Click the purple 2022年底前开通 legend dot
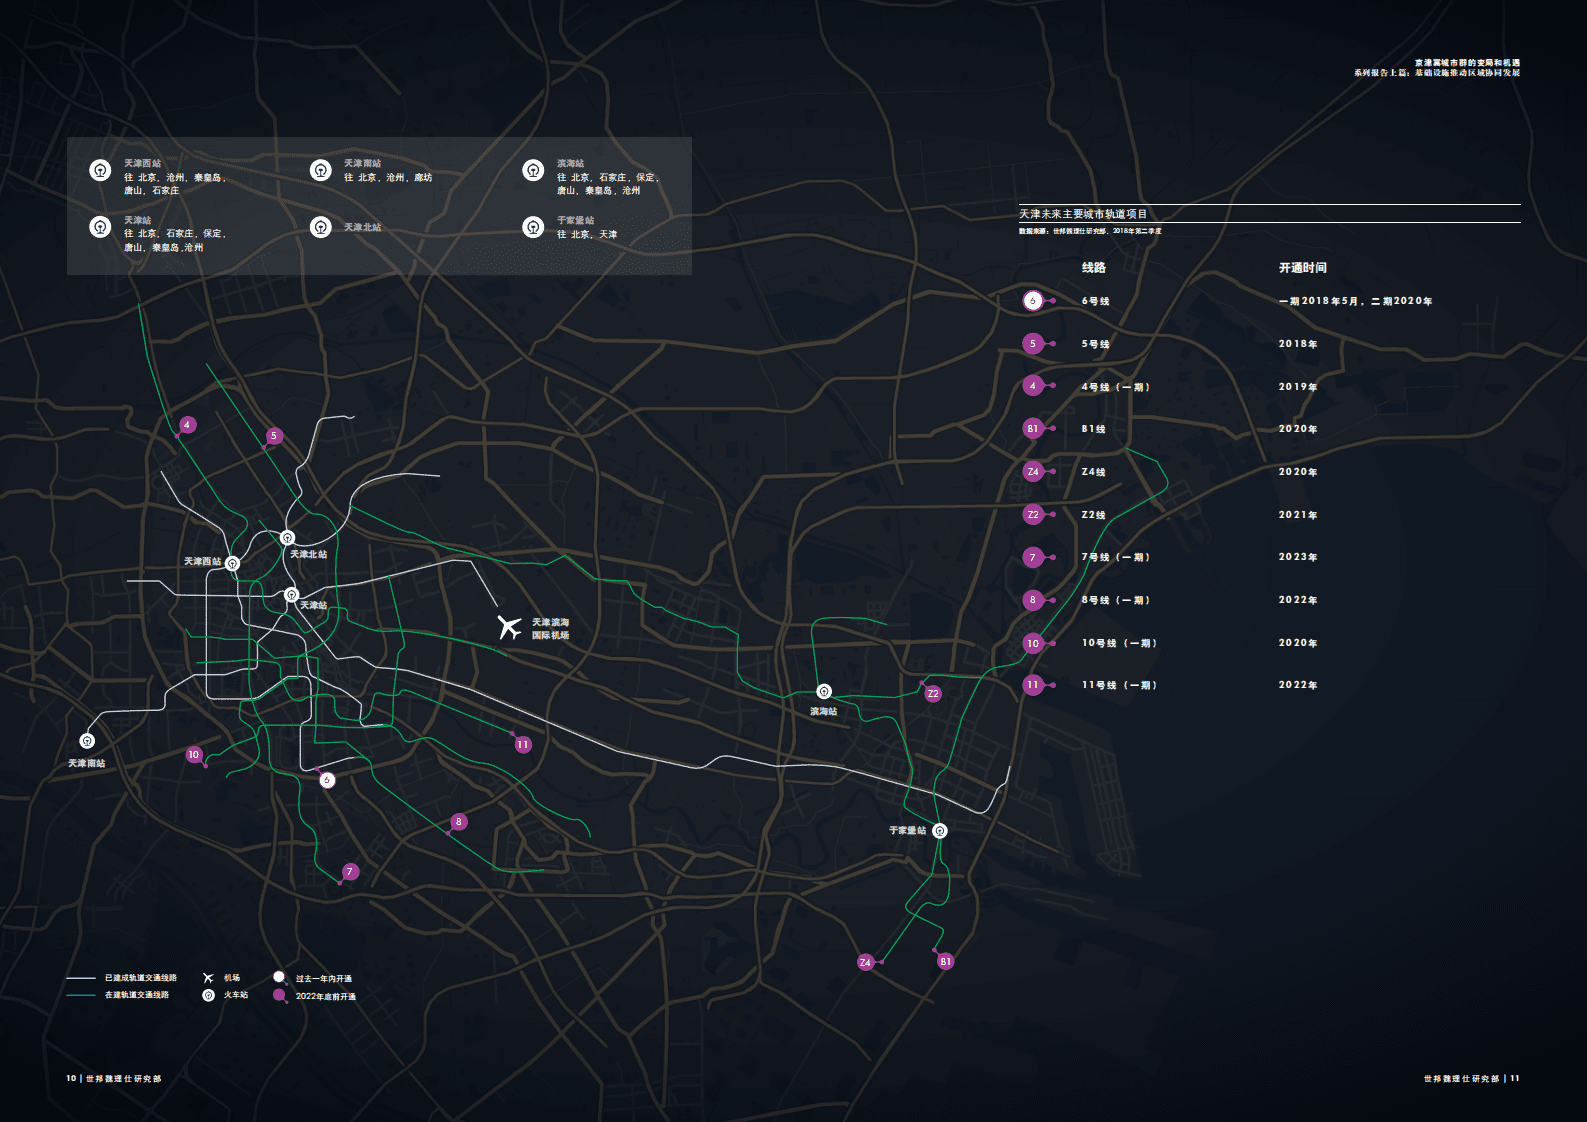 (279, 995)
